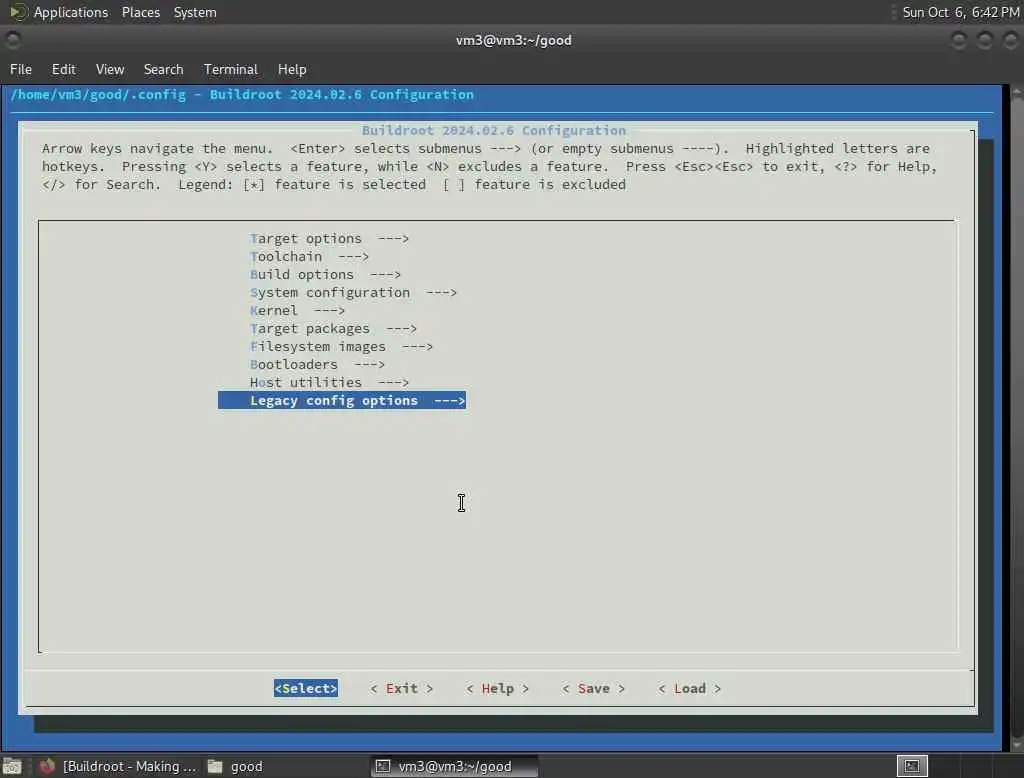The width and height of the screenshot is (1024, 778).
Task: Open highlighted Legacy config options entry
Action: 342,400
